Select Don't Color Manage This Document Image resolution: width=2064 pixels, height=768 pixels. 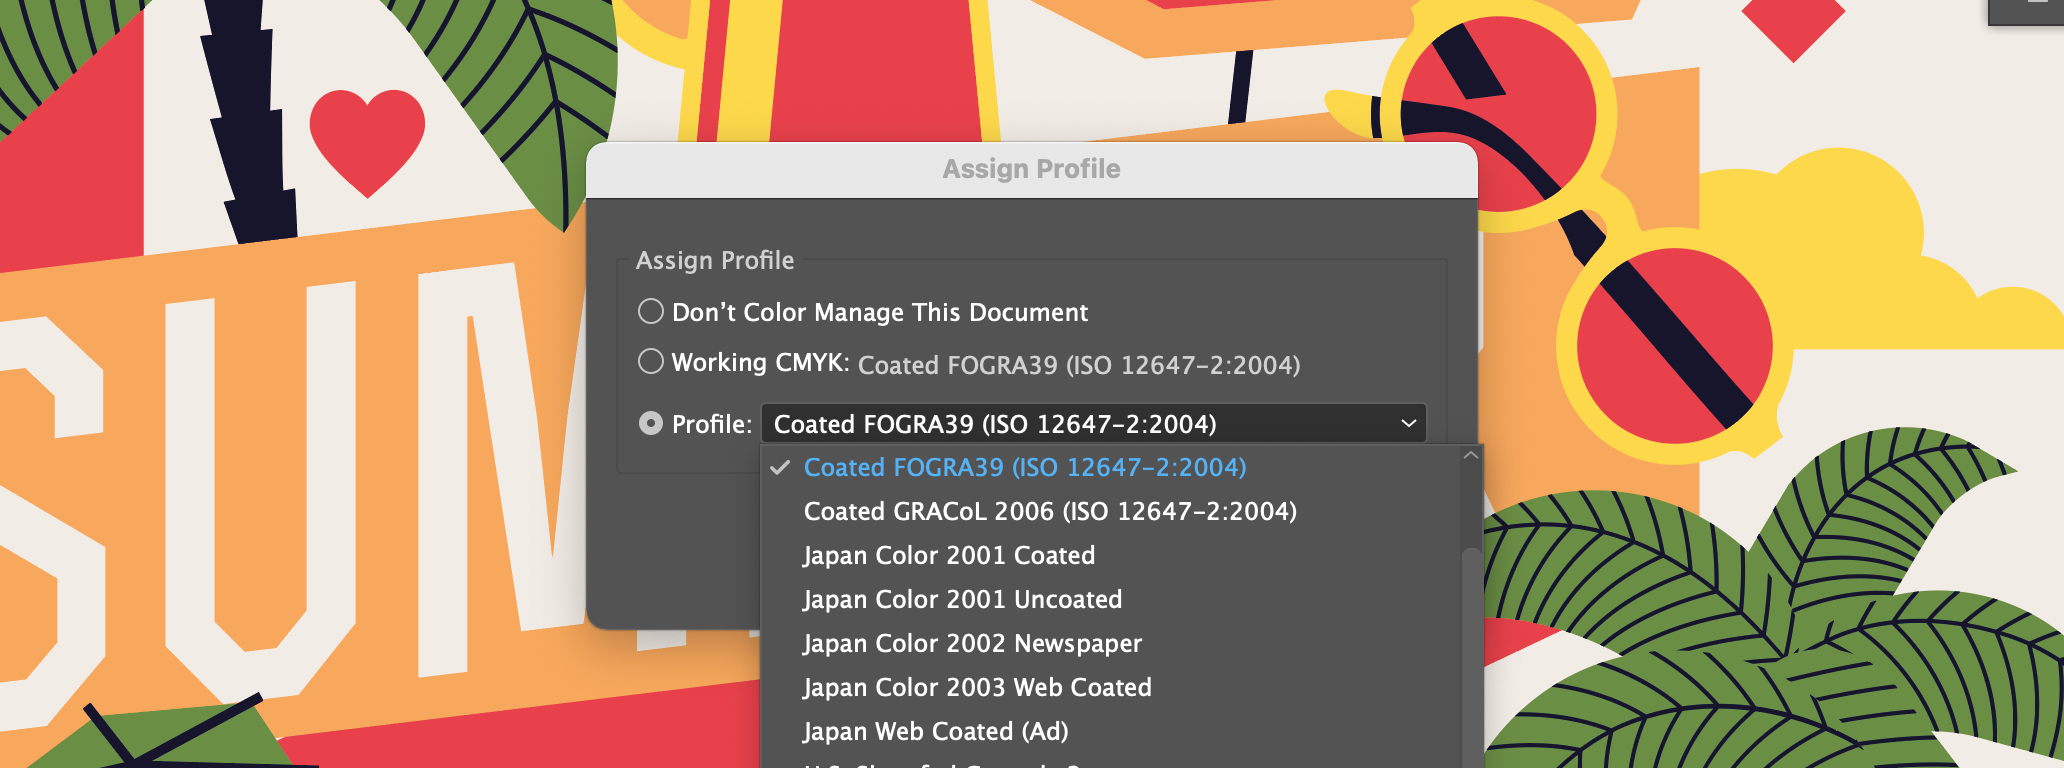[651, 312]
